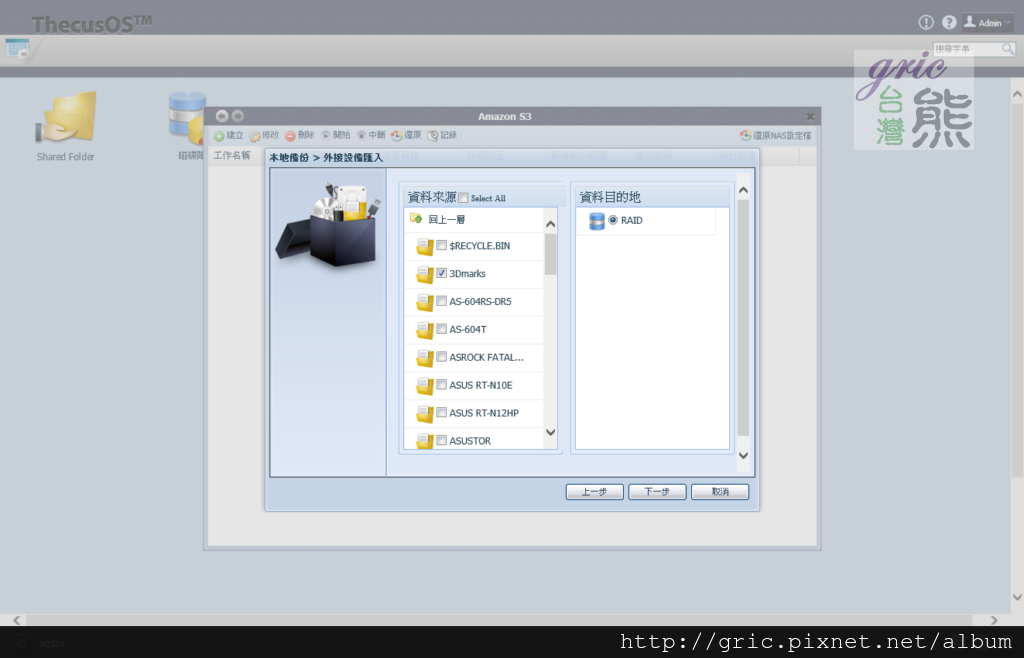Click the 搜尋字串 search input field
The width and height of the screenshot is (1024, 658).
(967, 49)
